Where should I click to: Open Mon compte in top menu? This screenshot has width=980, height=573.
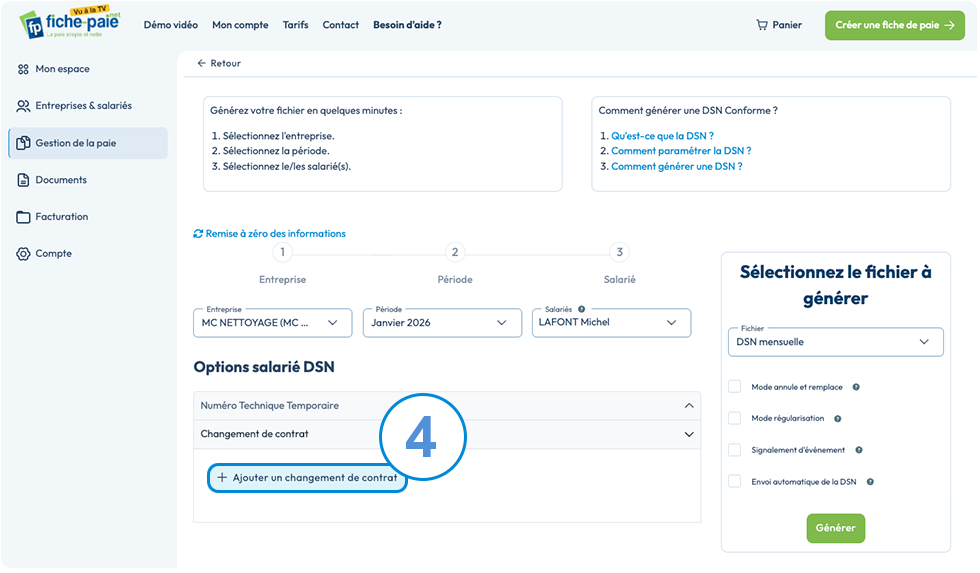pyautogui.click(x=240, y=25)
